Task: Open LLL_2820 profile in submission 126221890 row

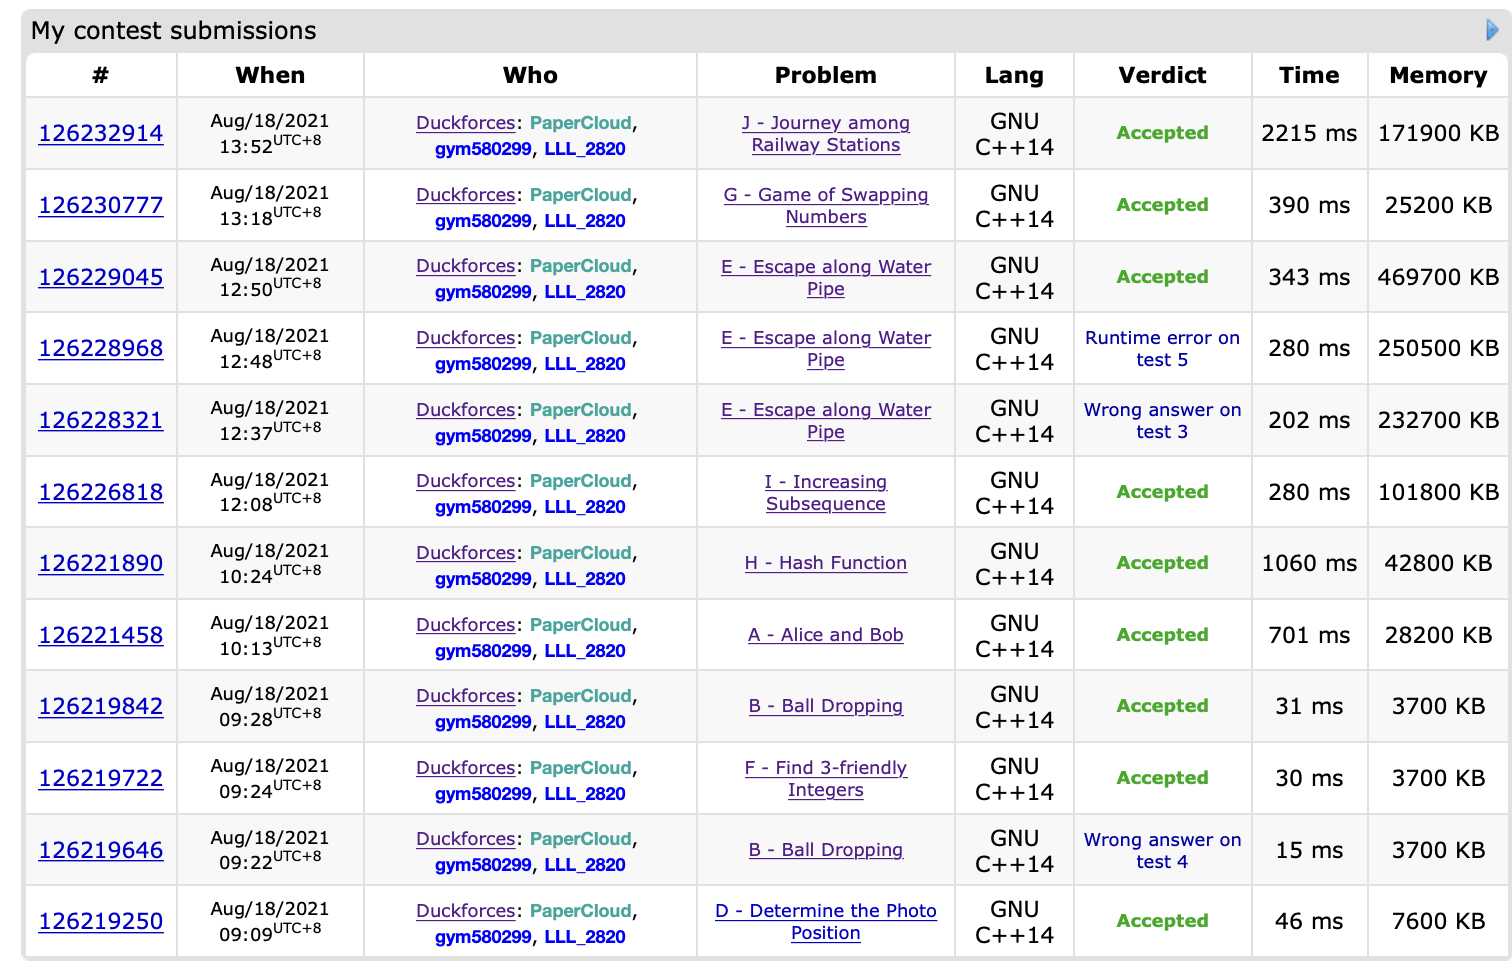Action: (584, 579)
